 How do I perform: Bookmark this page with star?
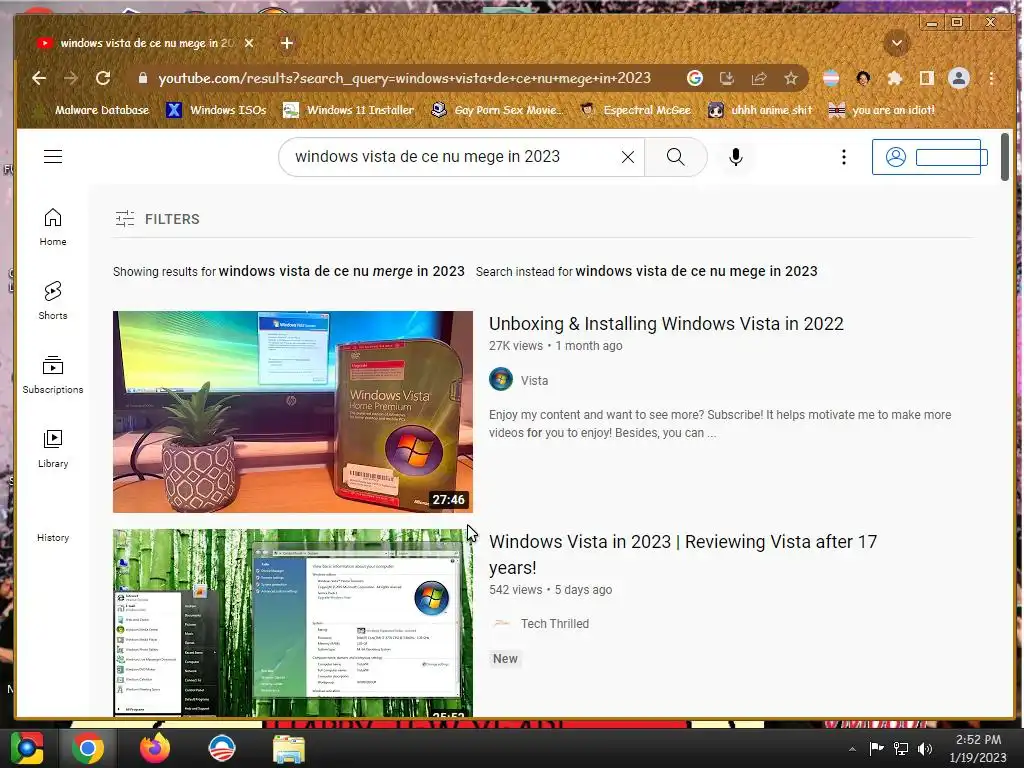point(790,78)
